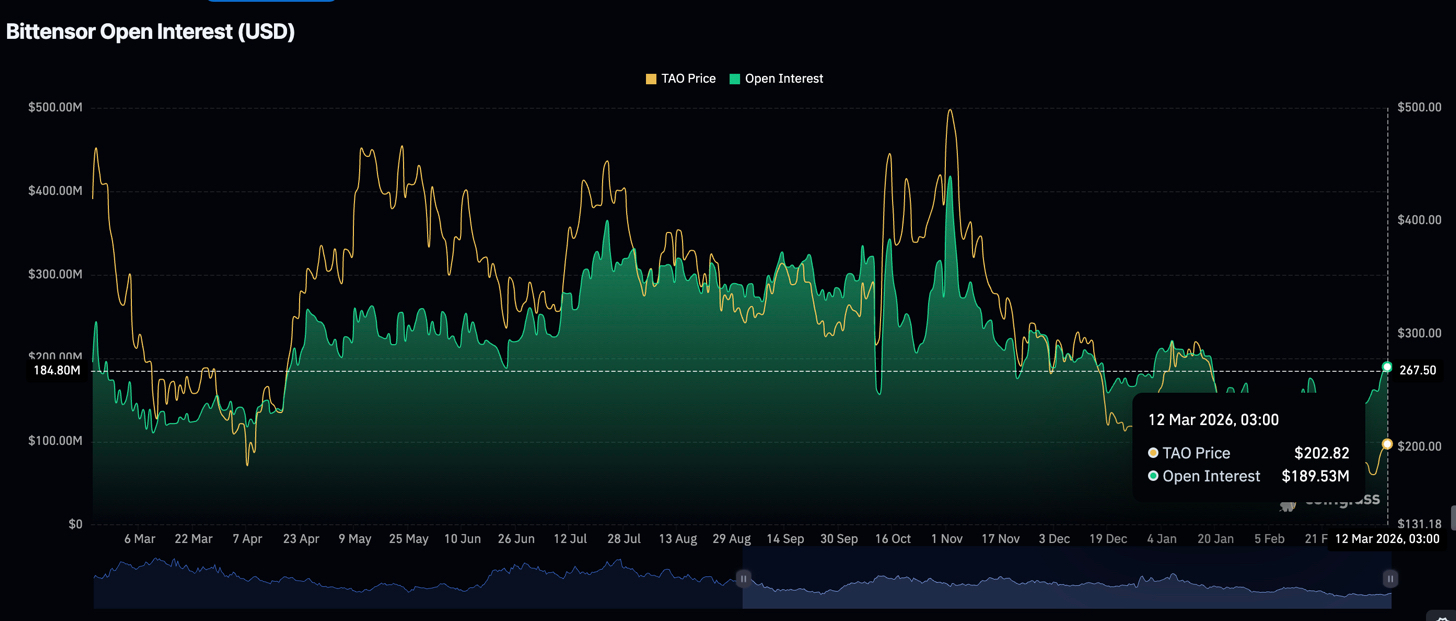Image resolution: width=1456 pixels, height=621 pixels.
Task: Click the yellow dot in tooltip TAO Price row
Action: click(1153, 453)
